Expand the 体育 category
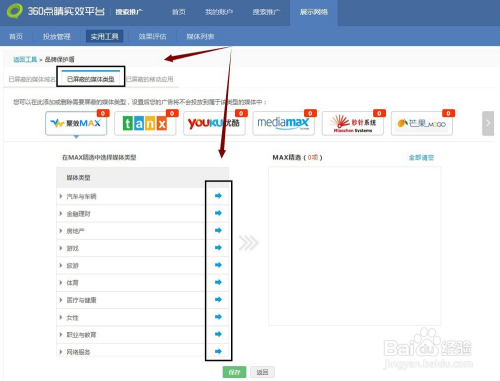 pos(61,283)
